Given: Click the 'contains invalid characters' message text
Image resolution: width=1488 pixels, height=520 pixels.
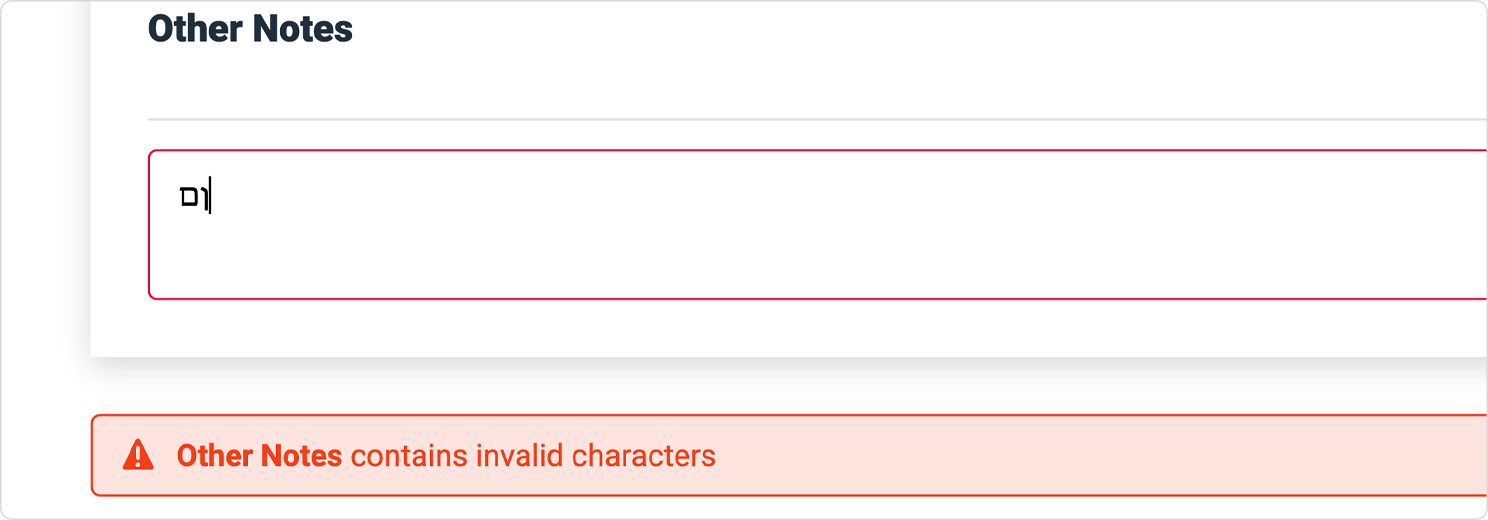Looking at the screenshot, I should (533, 456).
